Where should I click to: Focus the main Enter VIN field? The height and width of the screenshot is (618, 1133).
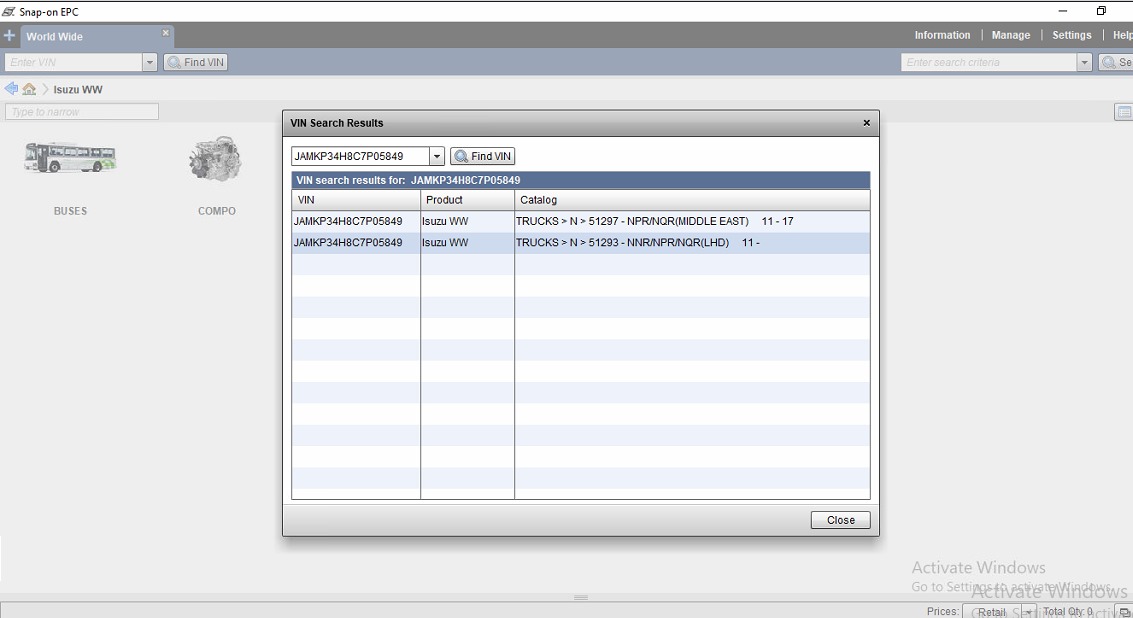tap(74, 62)
